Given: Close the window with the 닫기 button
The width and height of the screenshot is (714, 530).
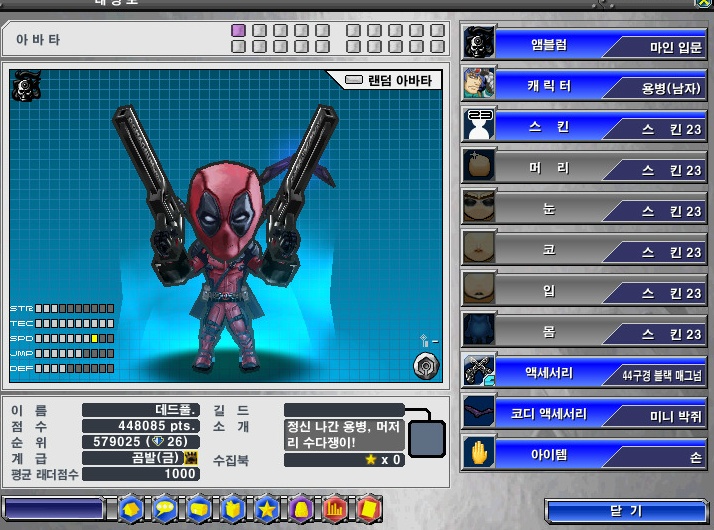Looking at the screenshot, I should 626,511.
